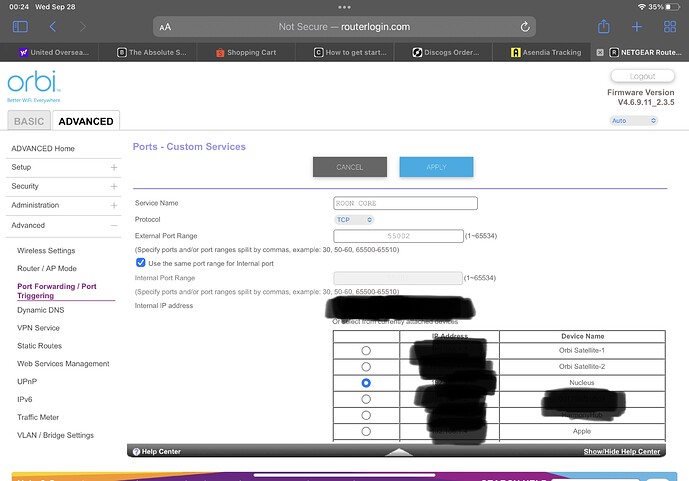
Task: Select the HarmonyHub radio button
Action: click(x=366, y=415)
